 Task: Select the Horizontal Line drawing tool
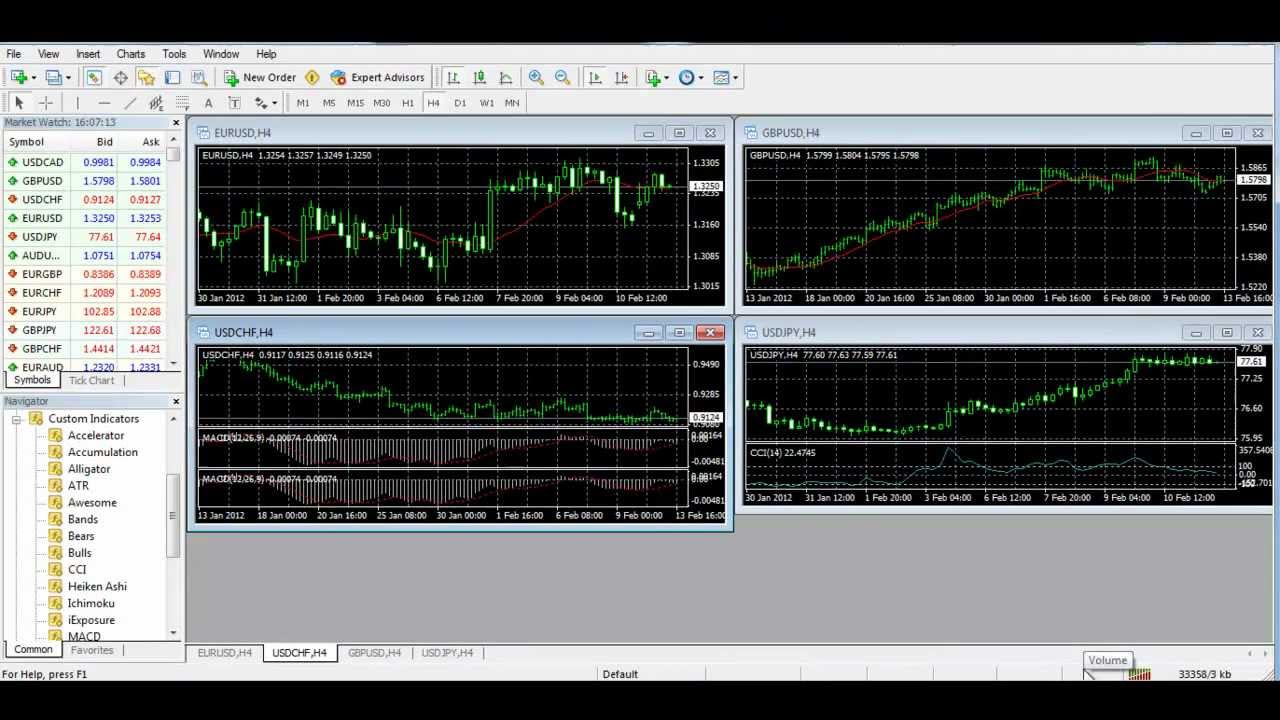(104, 103)
